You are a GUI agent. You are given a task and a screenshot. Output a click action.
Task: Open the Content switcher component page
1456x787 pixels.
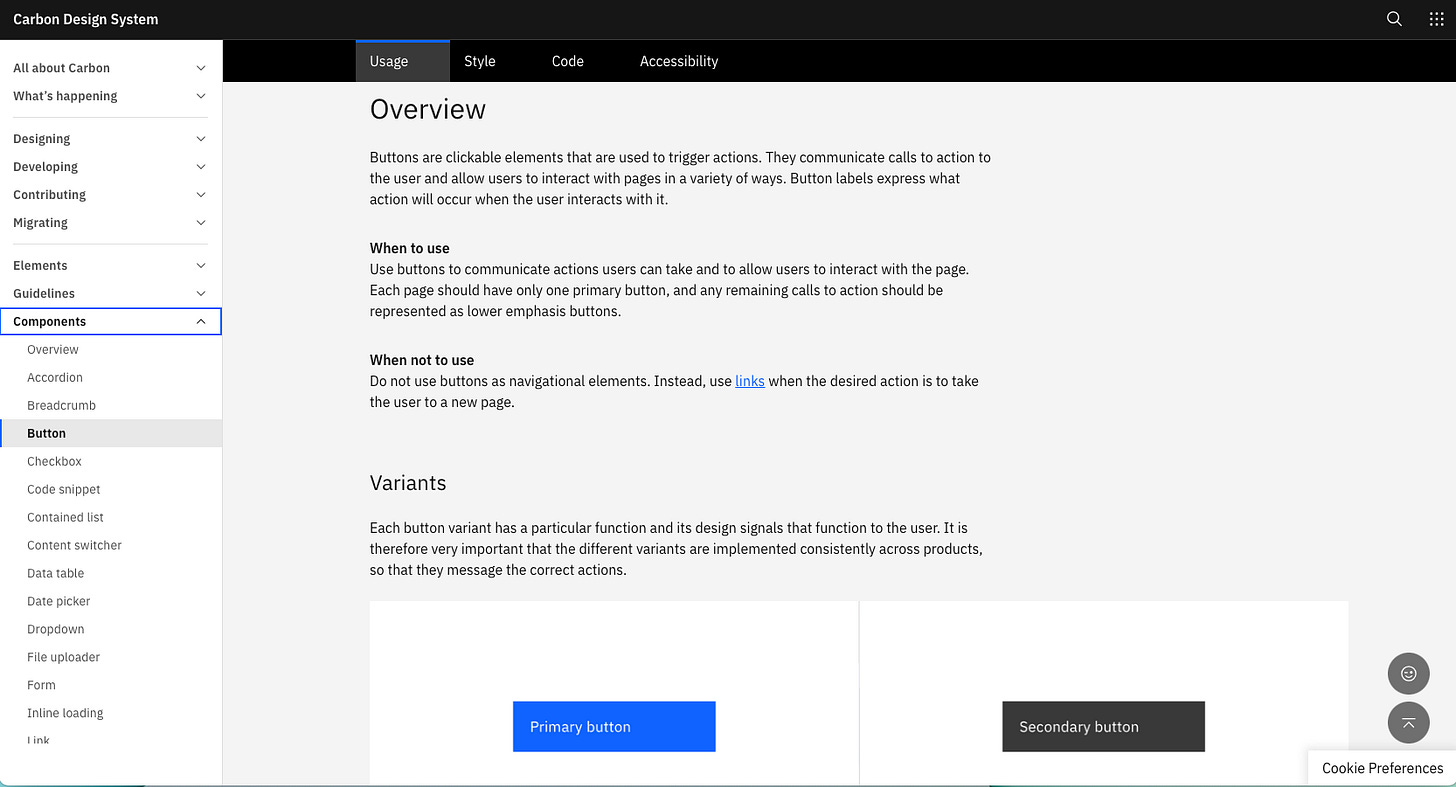point(111,546)
